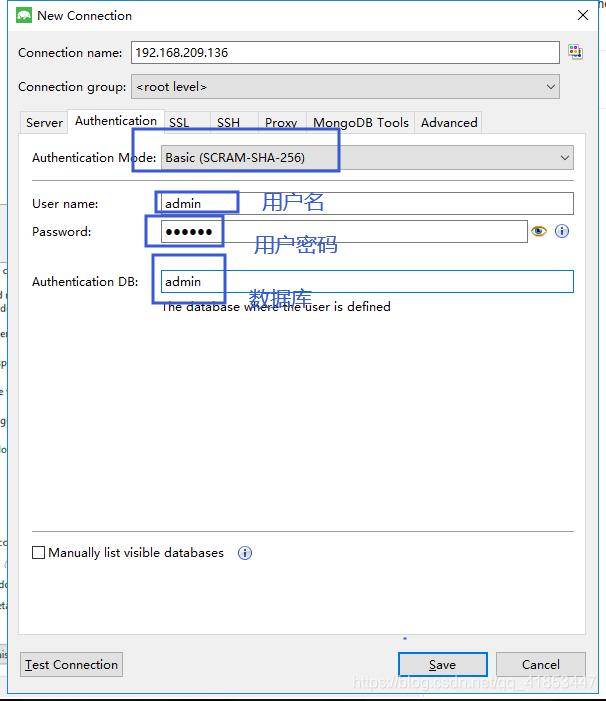This screenshot has width=606, height=701.
Task: Click the 'Password:' label
Action: point(62,232)
